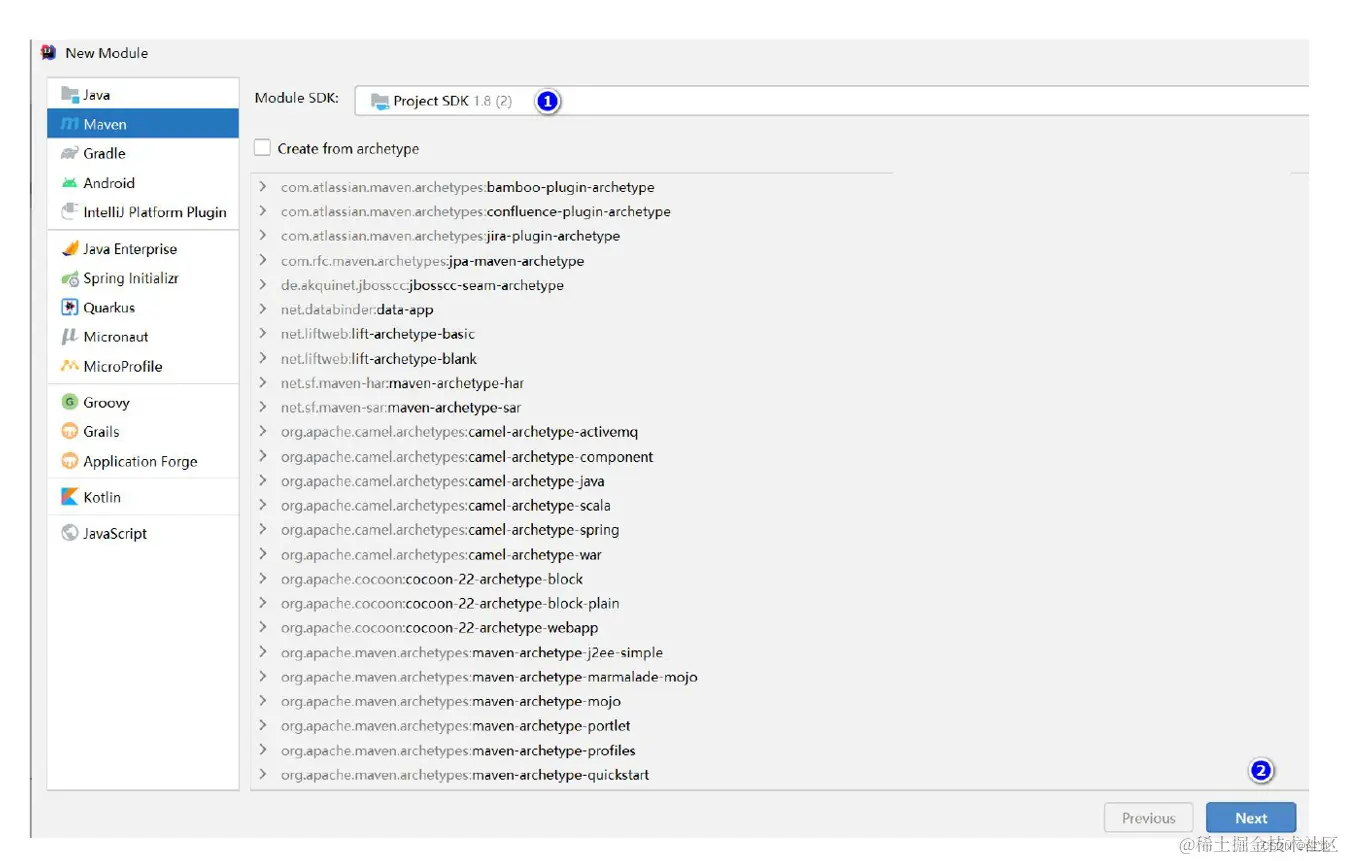
Task: Expand cocoon-22-archetype-webapp node
Action: [263, 628]
